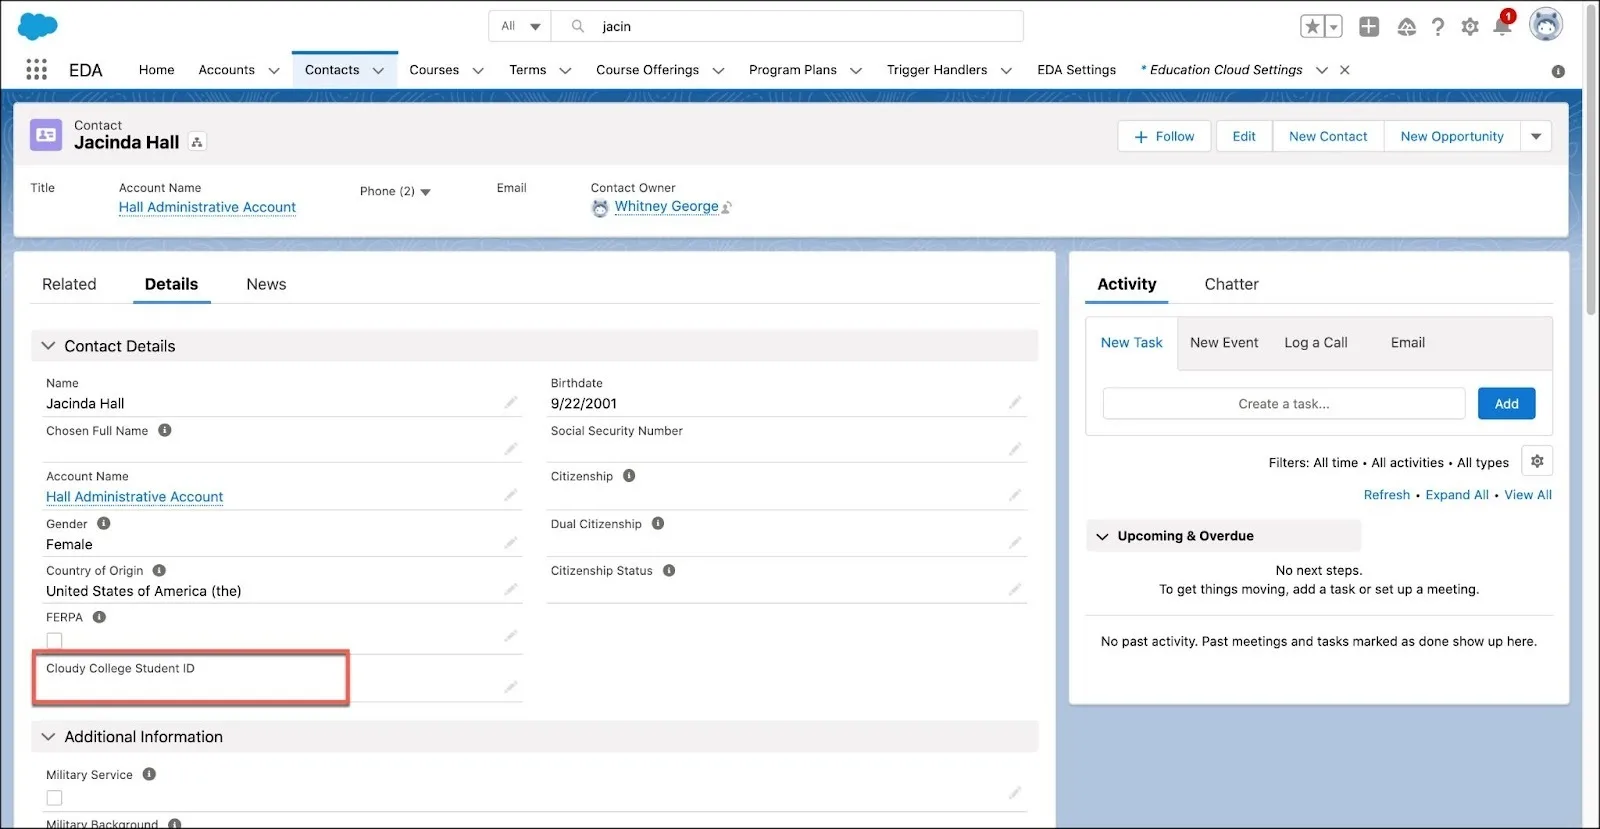Edit the Birthdate field pencil icon
Image resolution: width=1600 pixels, height=829 pixels.
point(1015,402)
